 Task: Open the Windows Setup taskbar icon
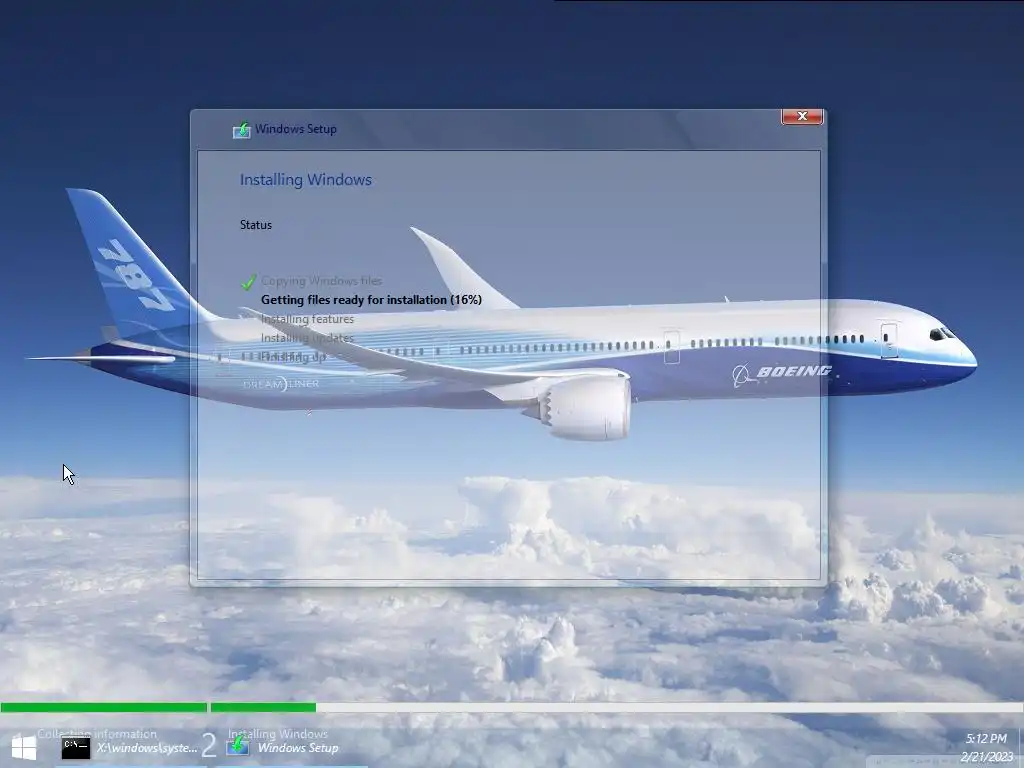click(238, 744)
